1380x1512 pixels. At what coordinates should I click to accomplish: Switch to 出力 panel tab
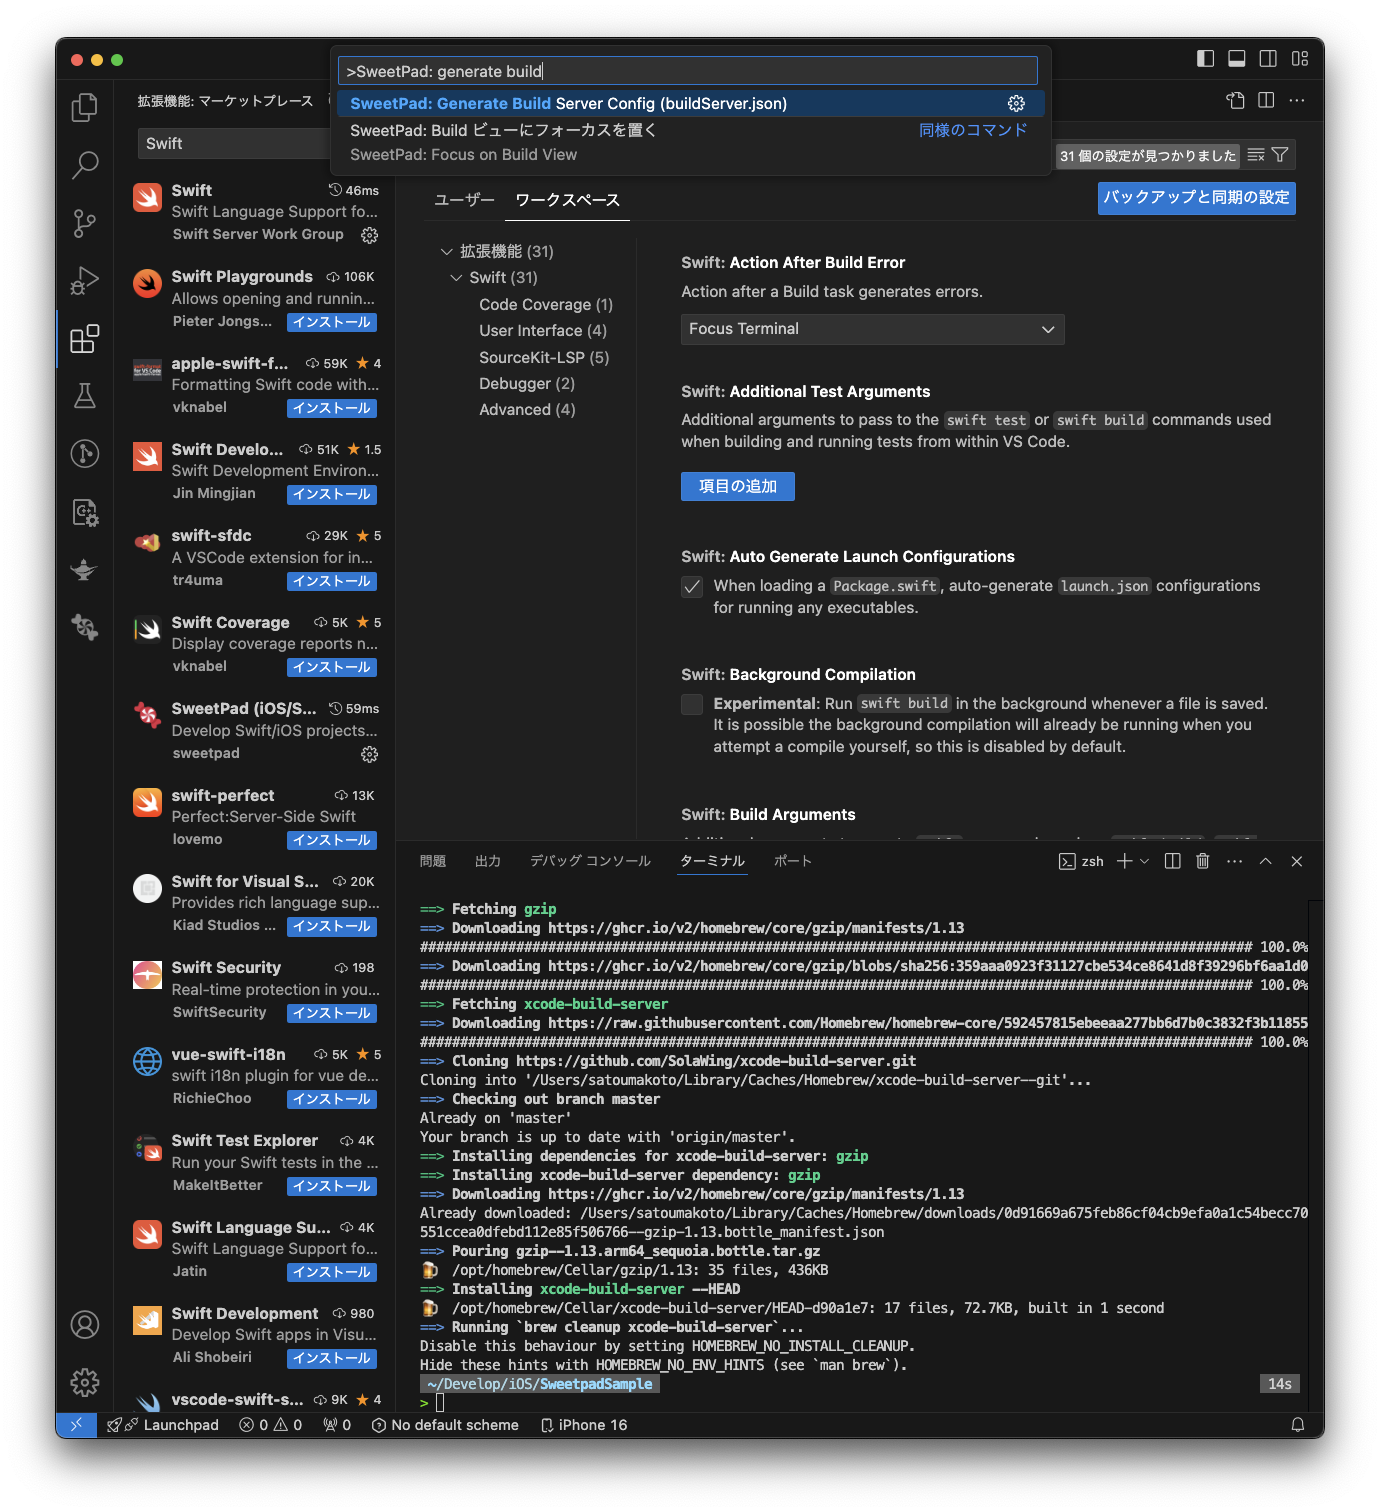coord(488,861)
